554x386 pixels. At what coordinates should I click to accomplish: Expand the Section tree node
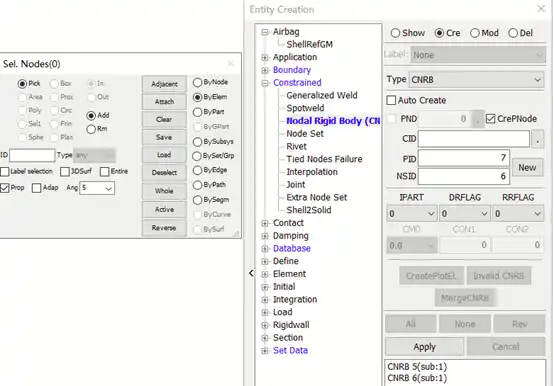click(x=265, y=338)
